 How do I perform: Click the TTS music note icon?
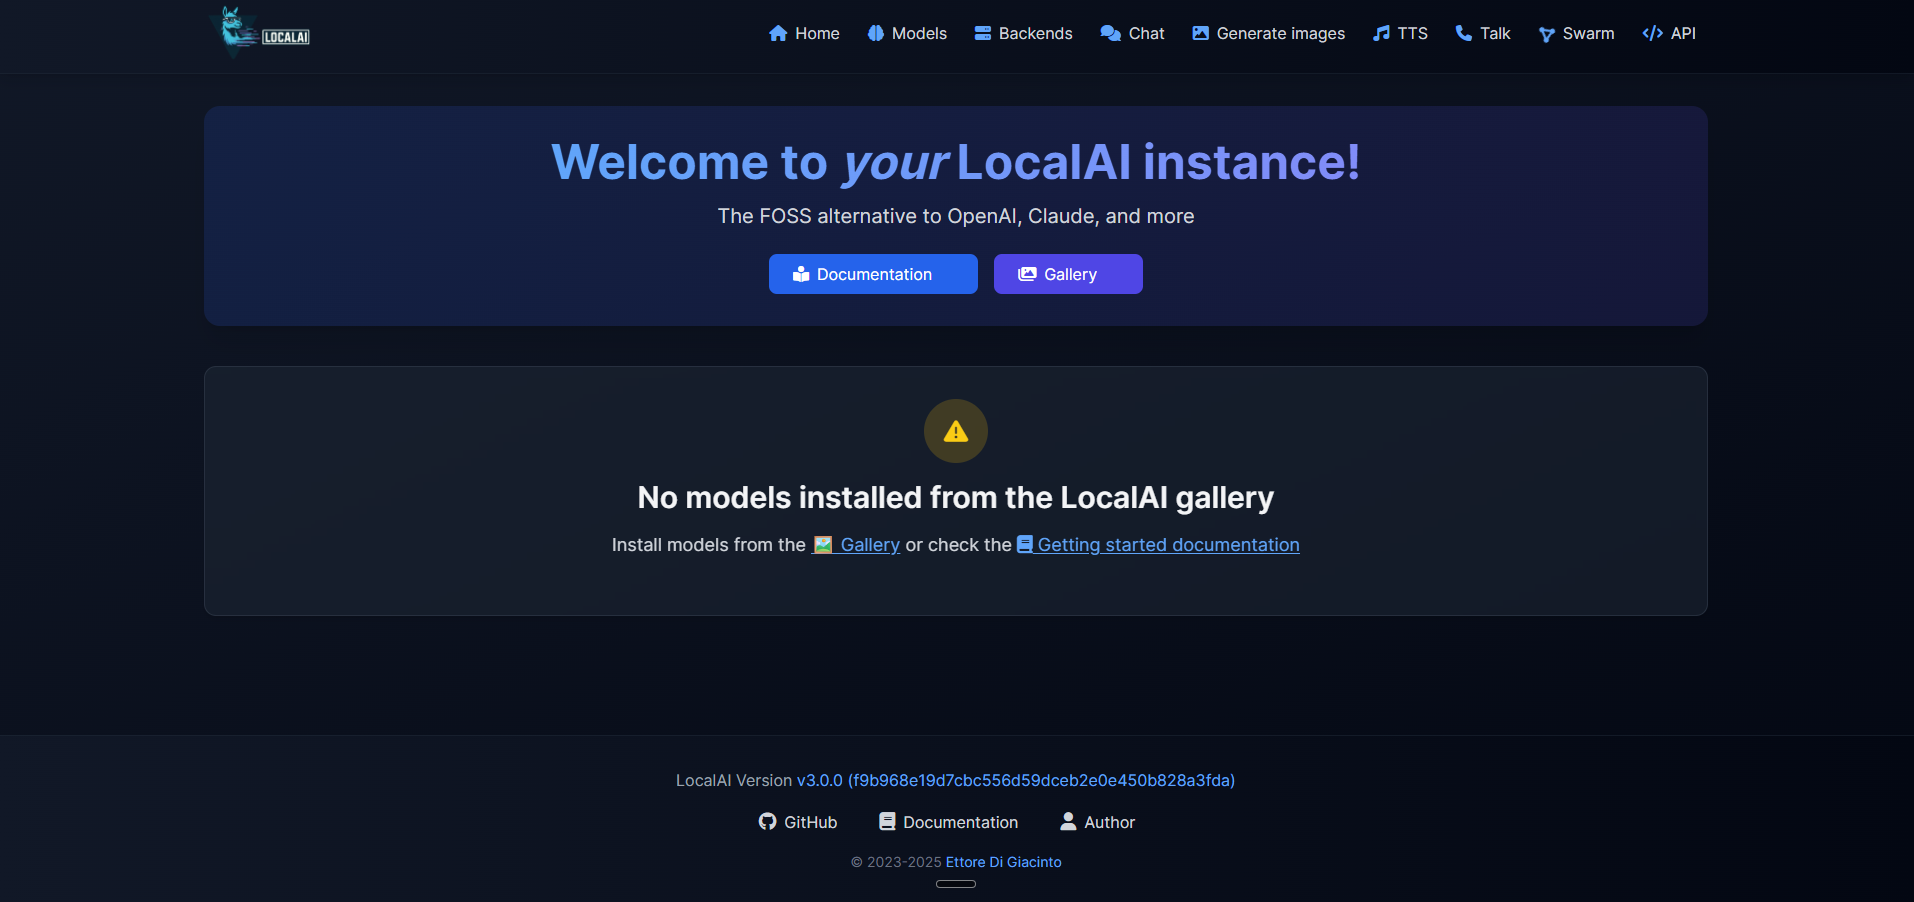click(x=1383, y=33)
